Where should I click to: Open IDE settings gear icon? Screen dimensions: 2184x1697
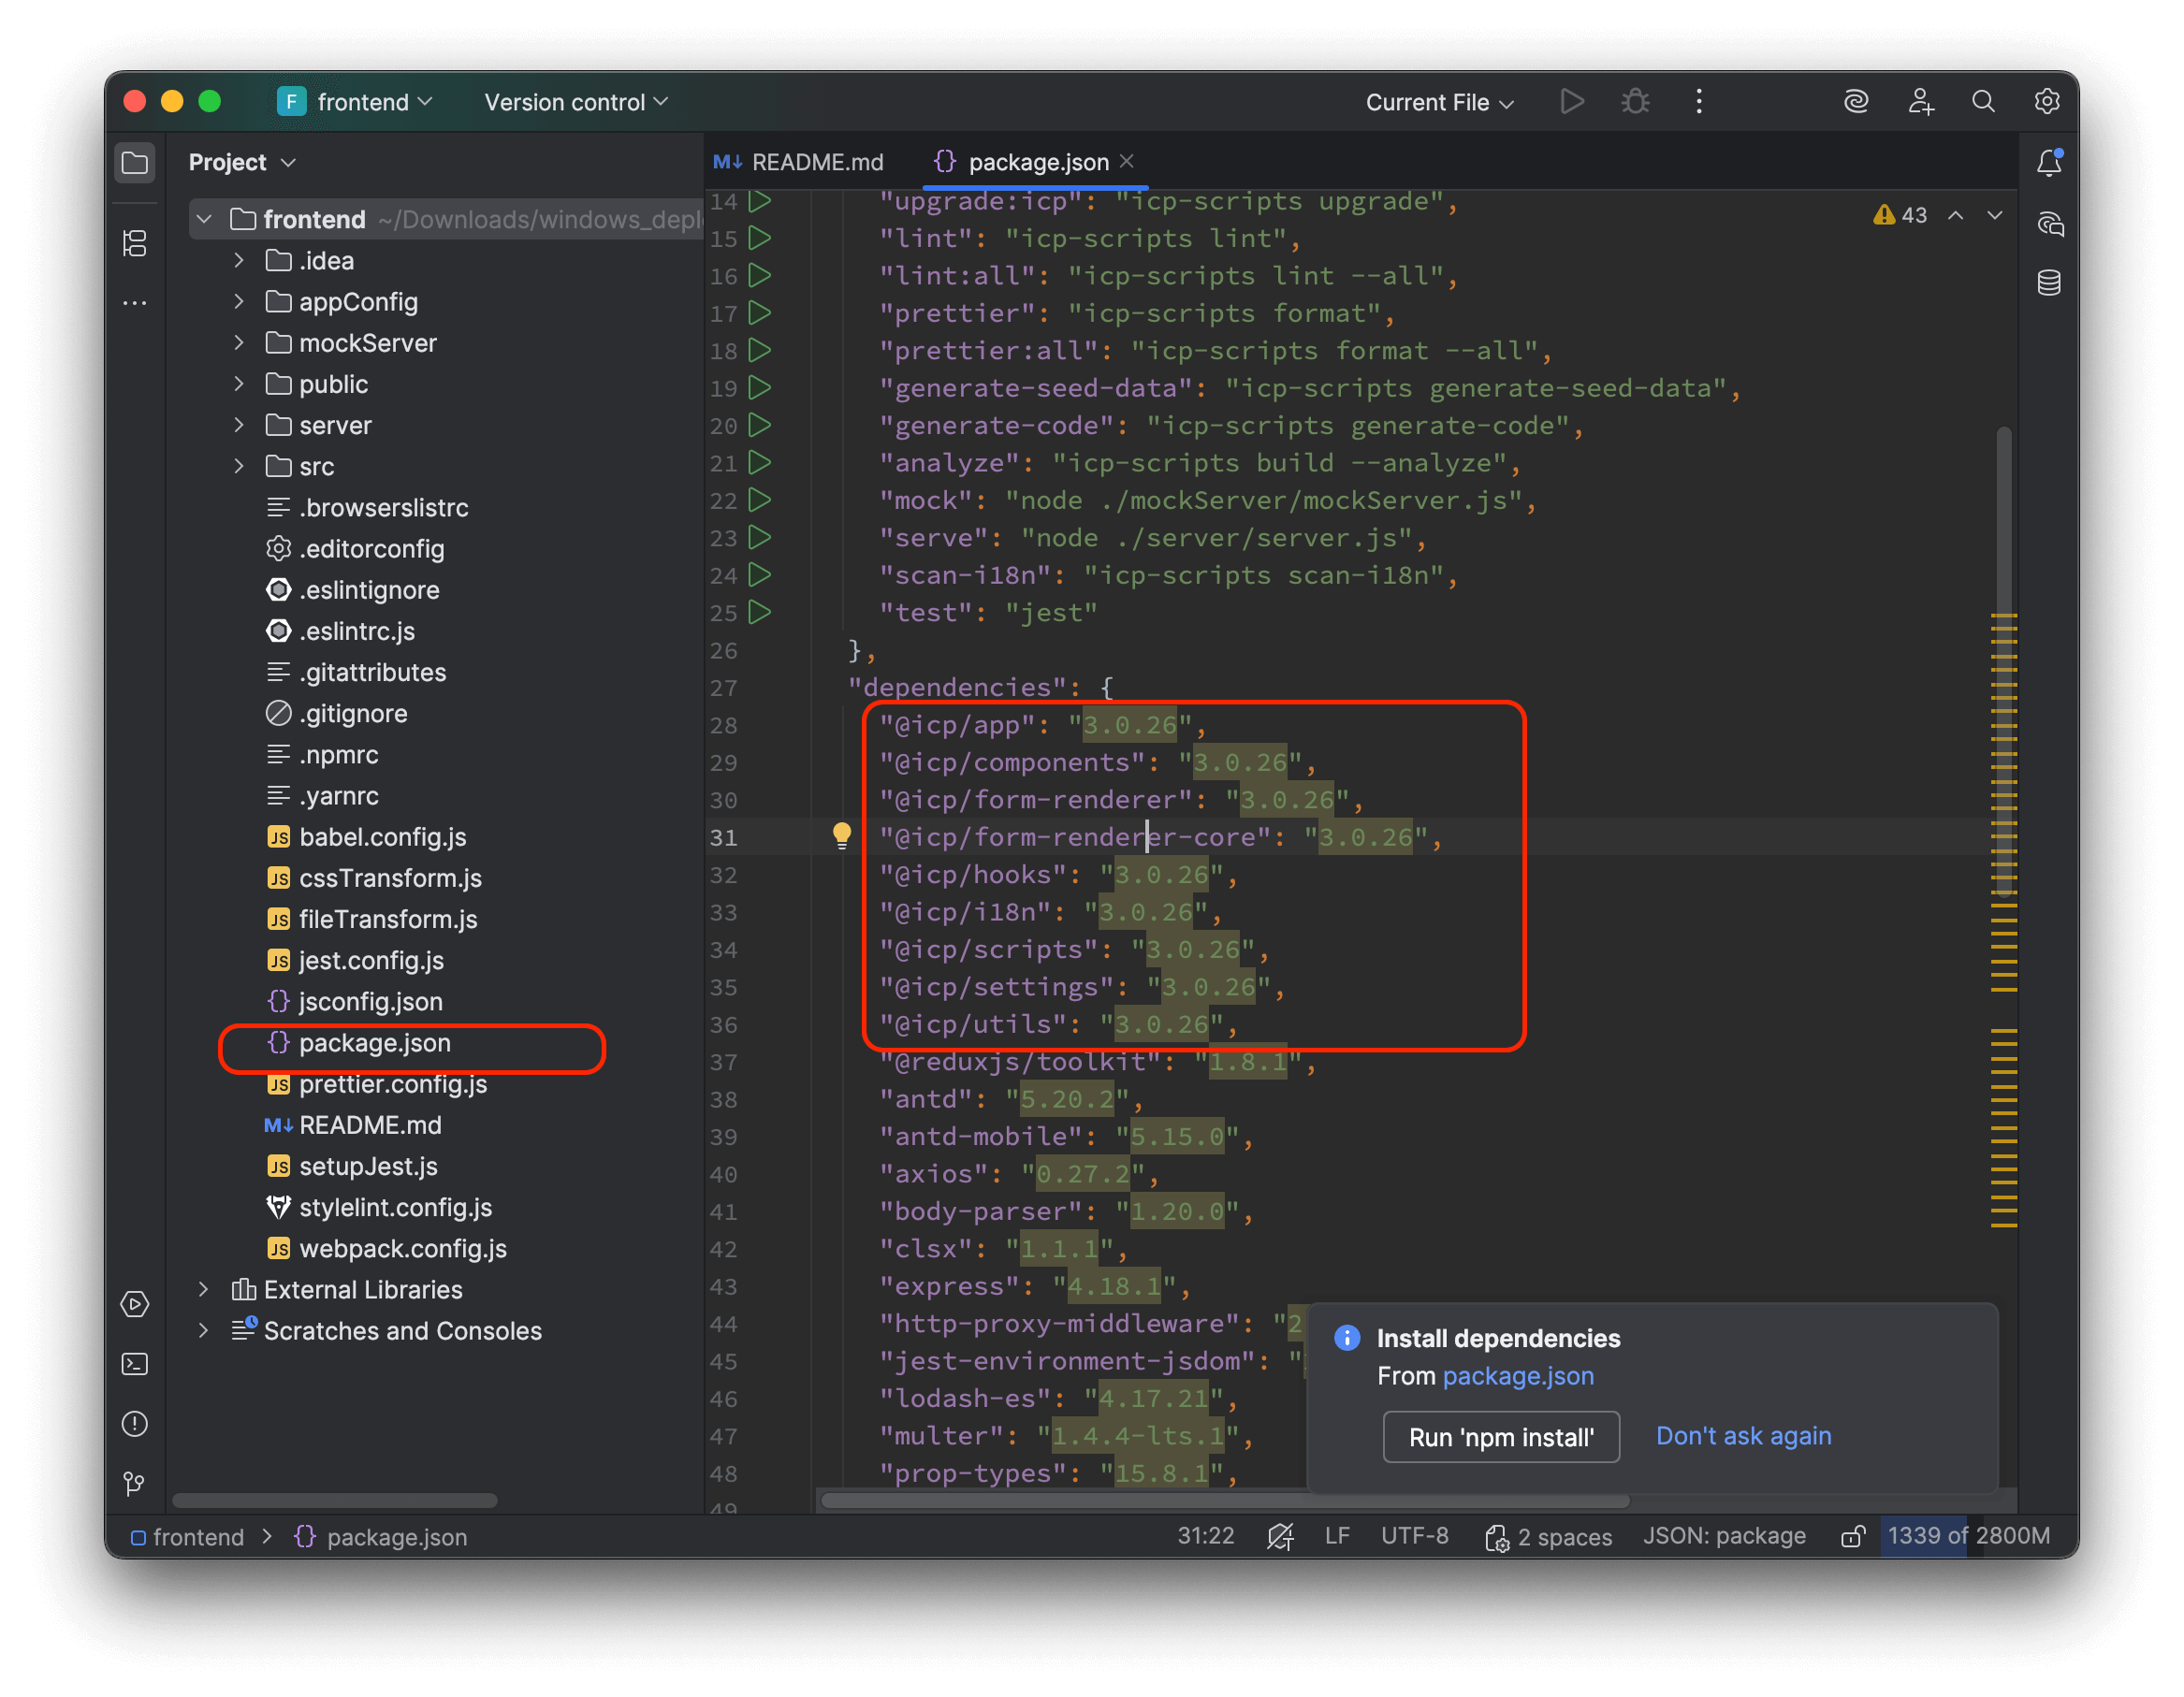point(2047,102)
